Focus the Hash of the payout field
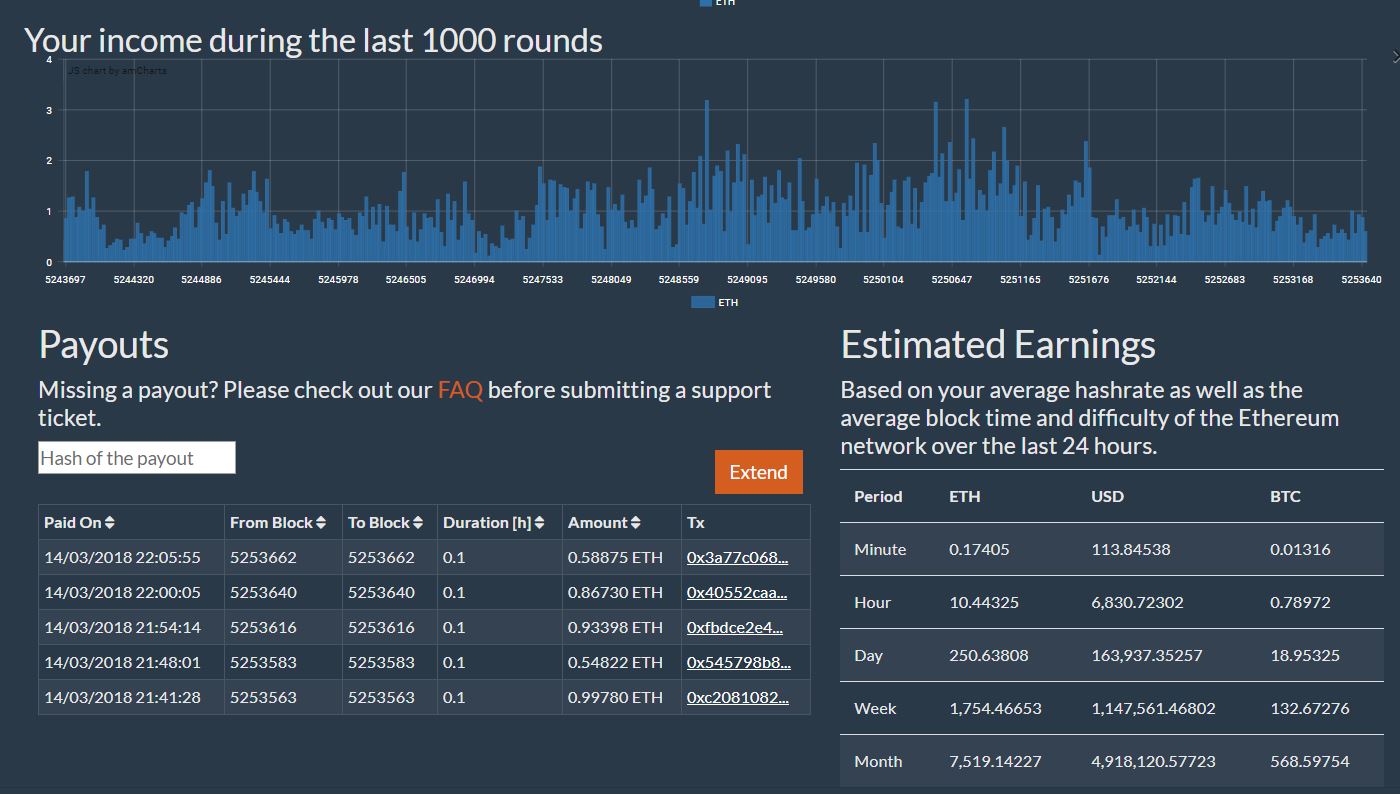Screen dimensions: 1400x794 point(137,458)
